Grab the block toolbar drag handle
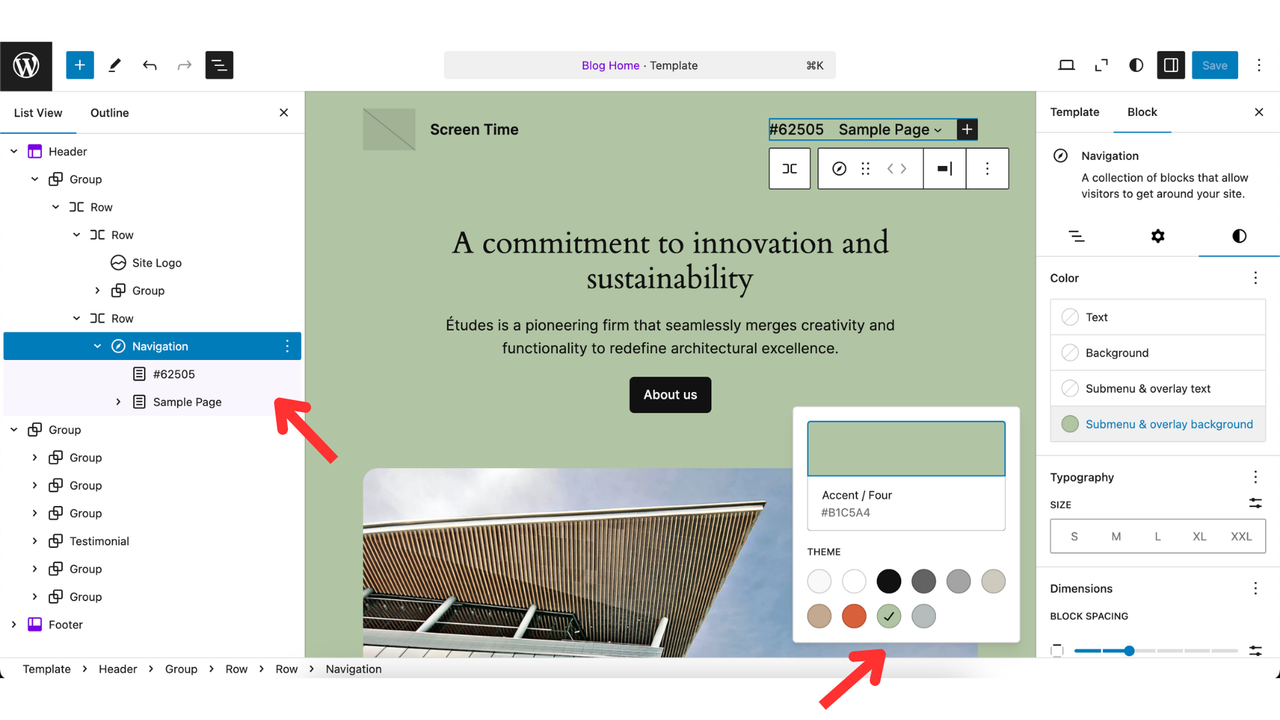1280x720 pixels. pyautogui.click(x=866, y=169)
